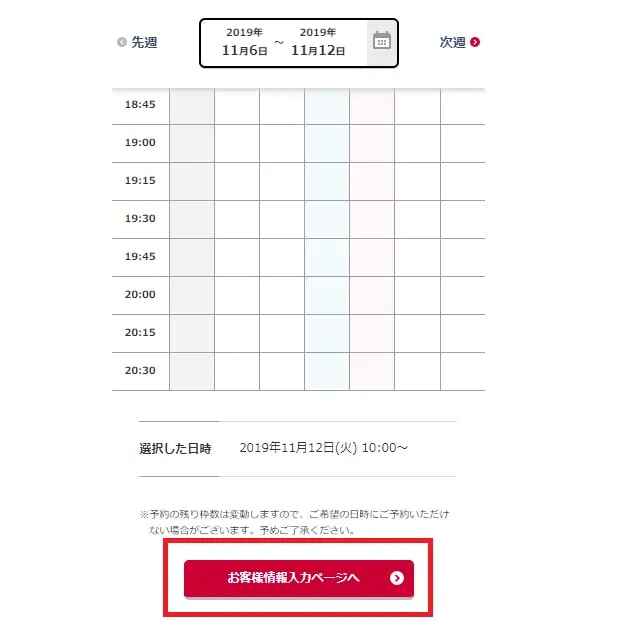Select 19:15 slot in the last column
The width and height of the screenshot is (621, 621).
pyautogui.click(x=463, y=181)
